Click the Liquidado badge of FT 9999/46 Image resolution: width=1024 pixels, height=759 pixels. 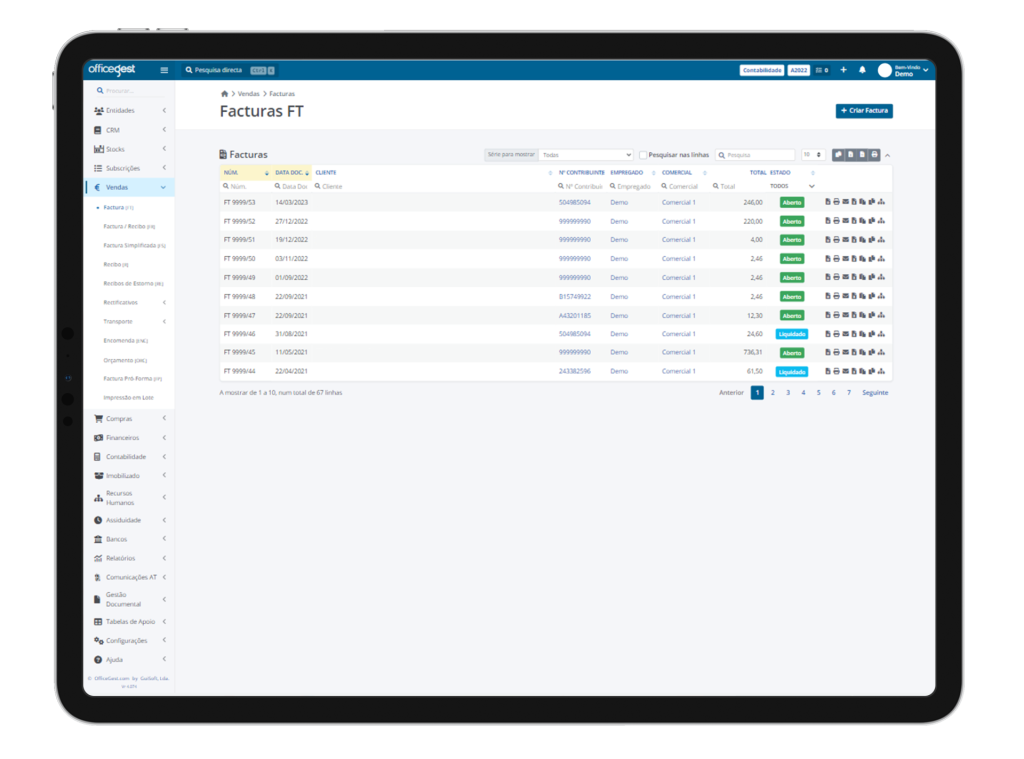(x=792, y=334)
